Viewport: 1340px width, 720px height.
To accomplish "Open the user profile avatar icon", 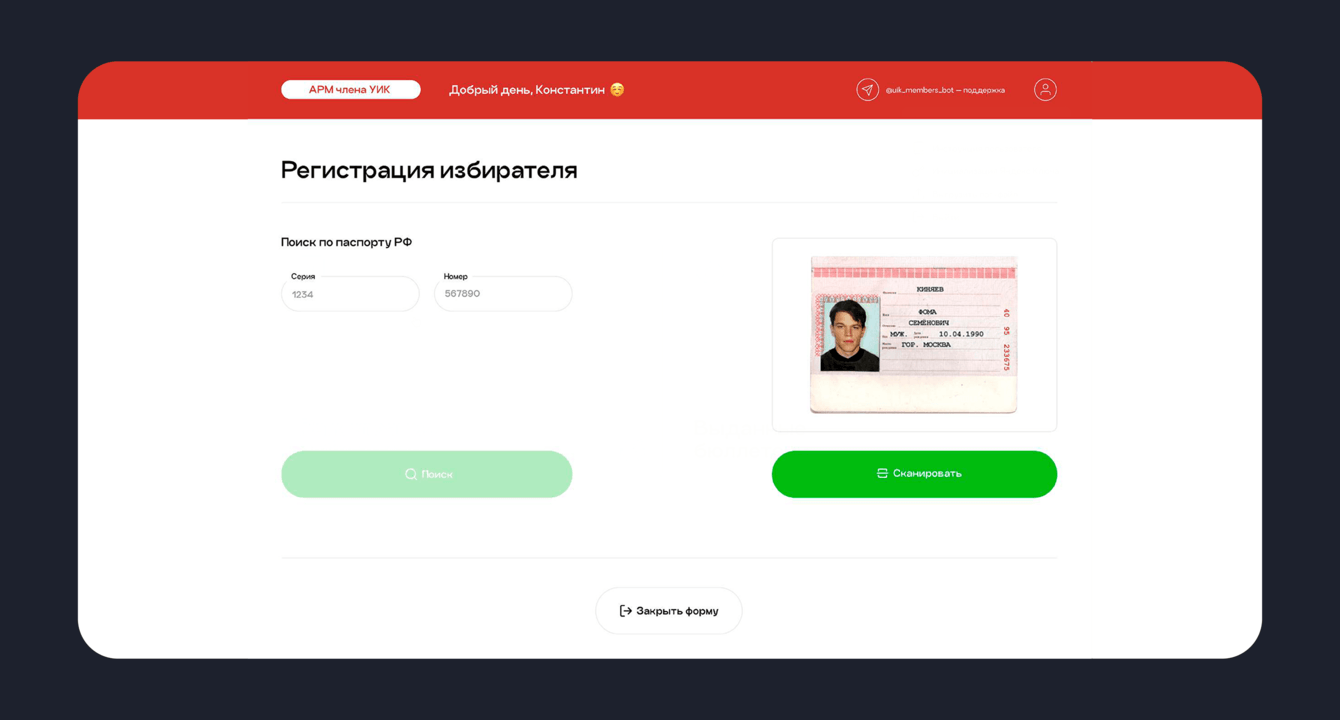I will point(1045,90).
